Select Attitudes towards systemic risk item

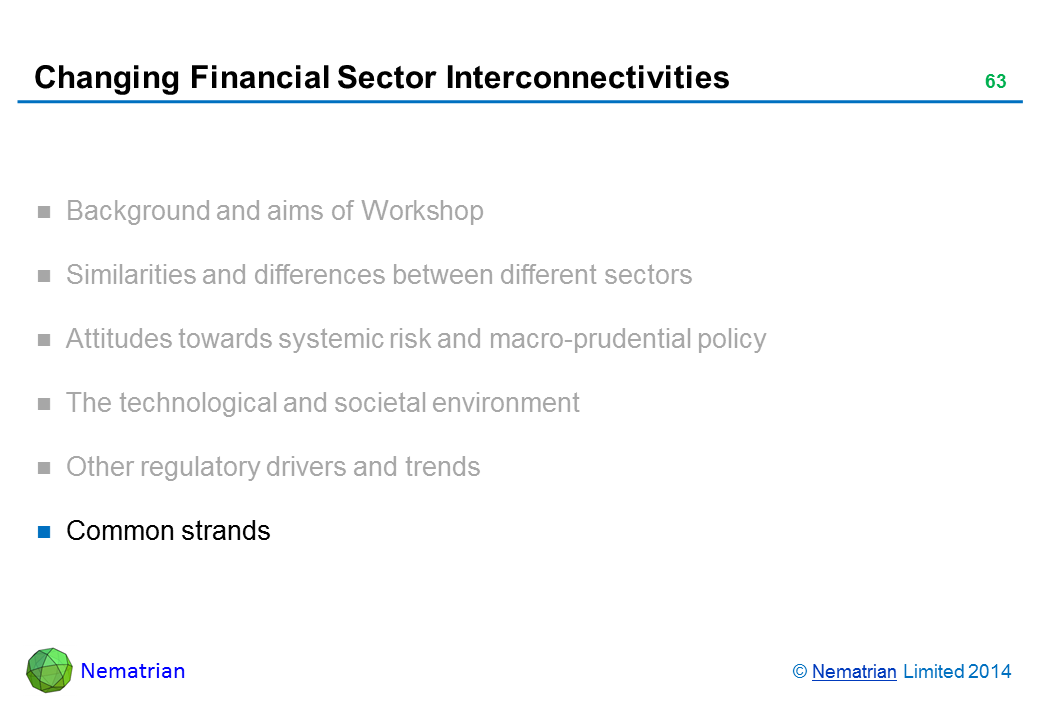[416, 339]
